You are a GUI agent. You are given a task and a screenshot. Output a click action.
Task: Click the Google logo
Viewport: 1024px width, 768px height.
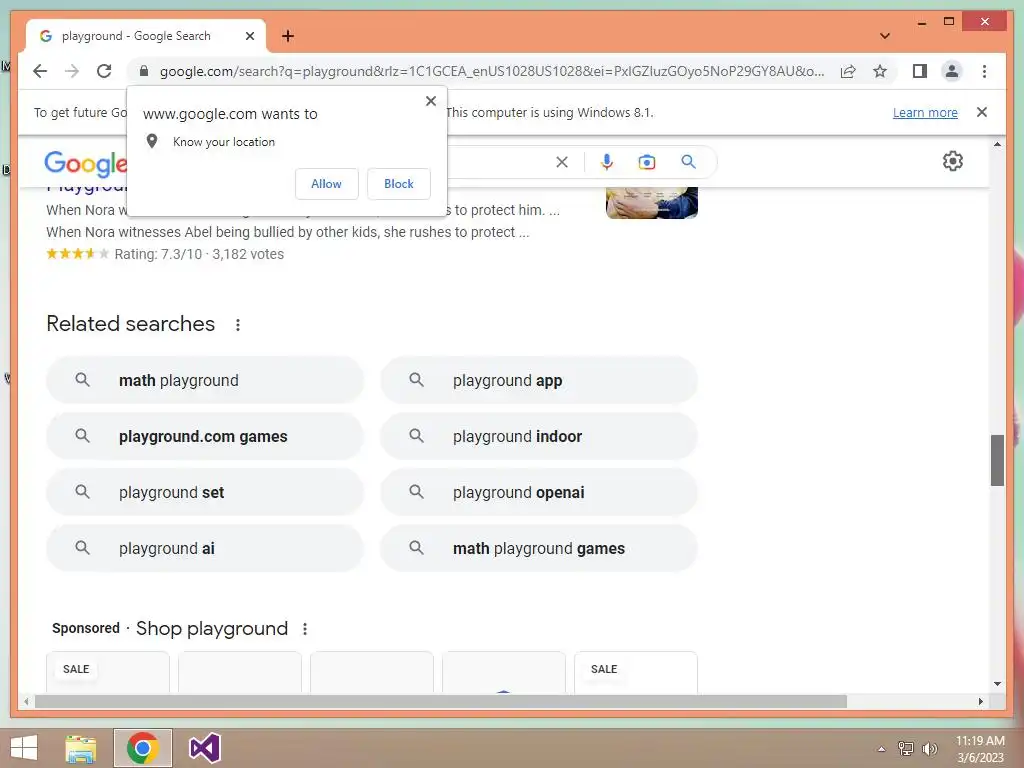point(86,163)
